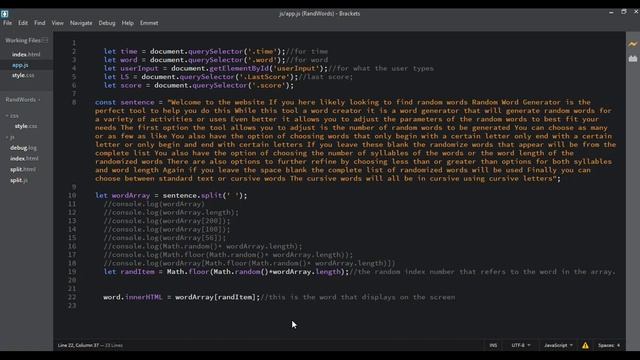Click the Brackets app icon in title bar
640x360 pixels.
pyautogui.click(x=4, y=13)
